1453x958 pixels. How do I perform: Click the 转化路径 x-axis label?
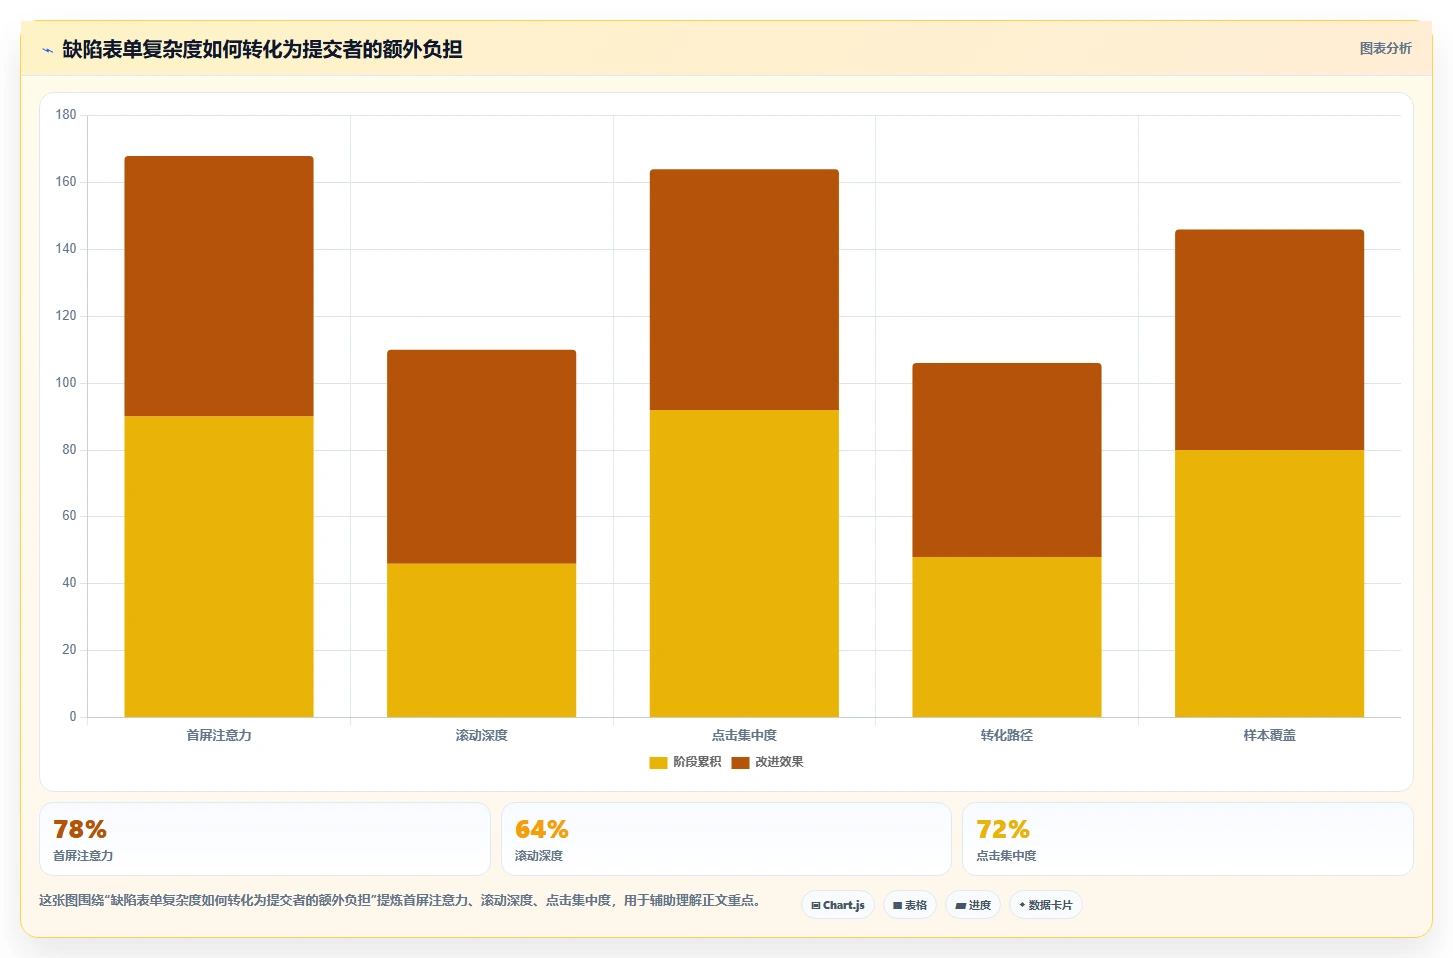click(1007, 735)
